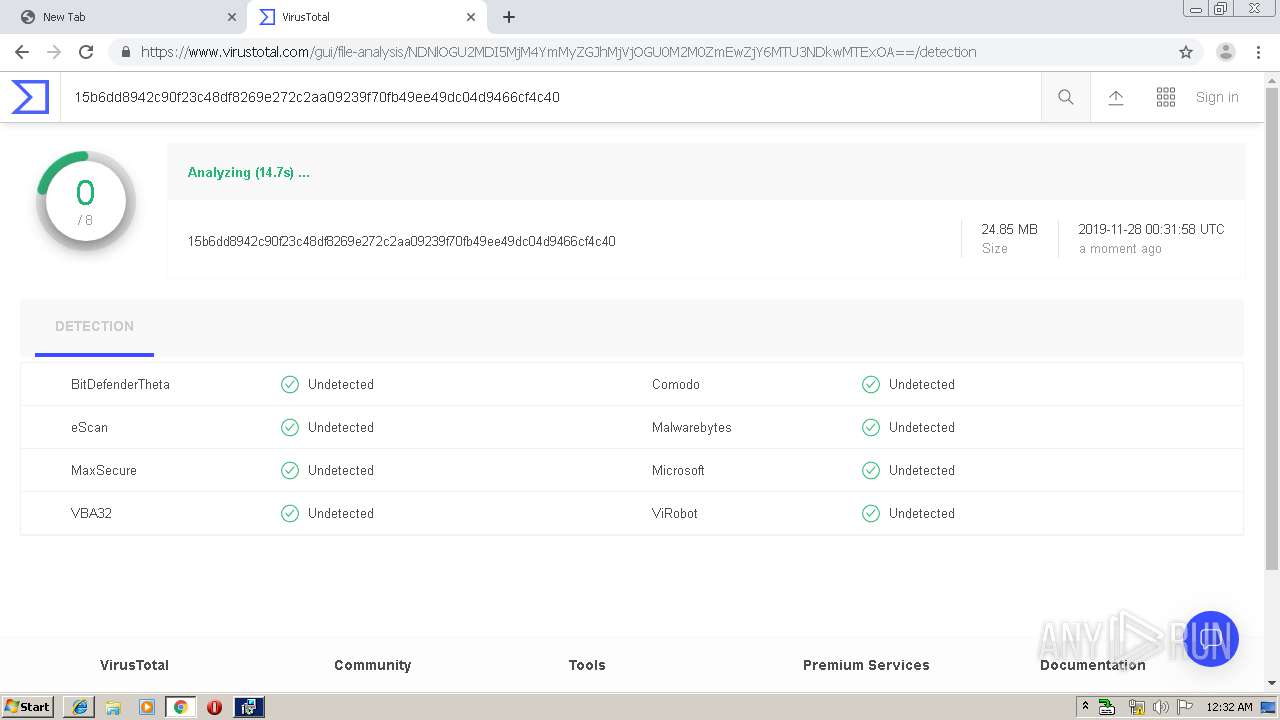
Task: Click the Chrome taskbar icon
Action: [x=180, y=707]
